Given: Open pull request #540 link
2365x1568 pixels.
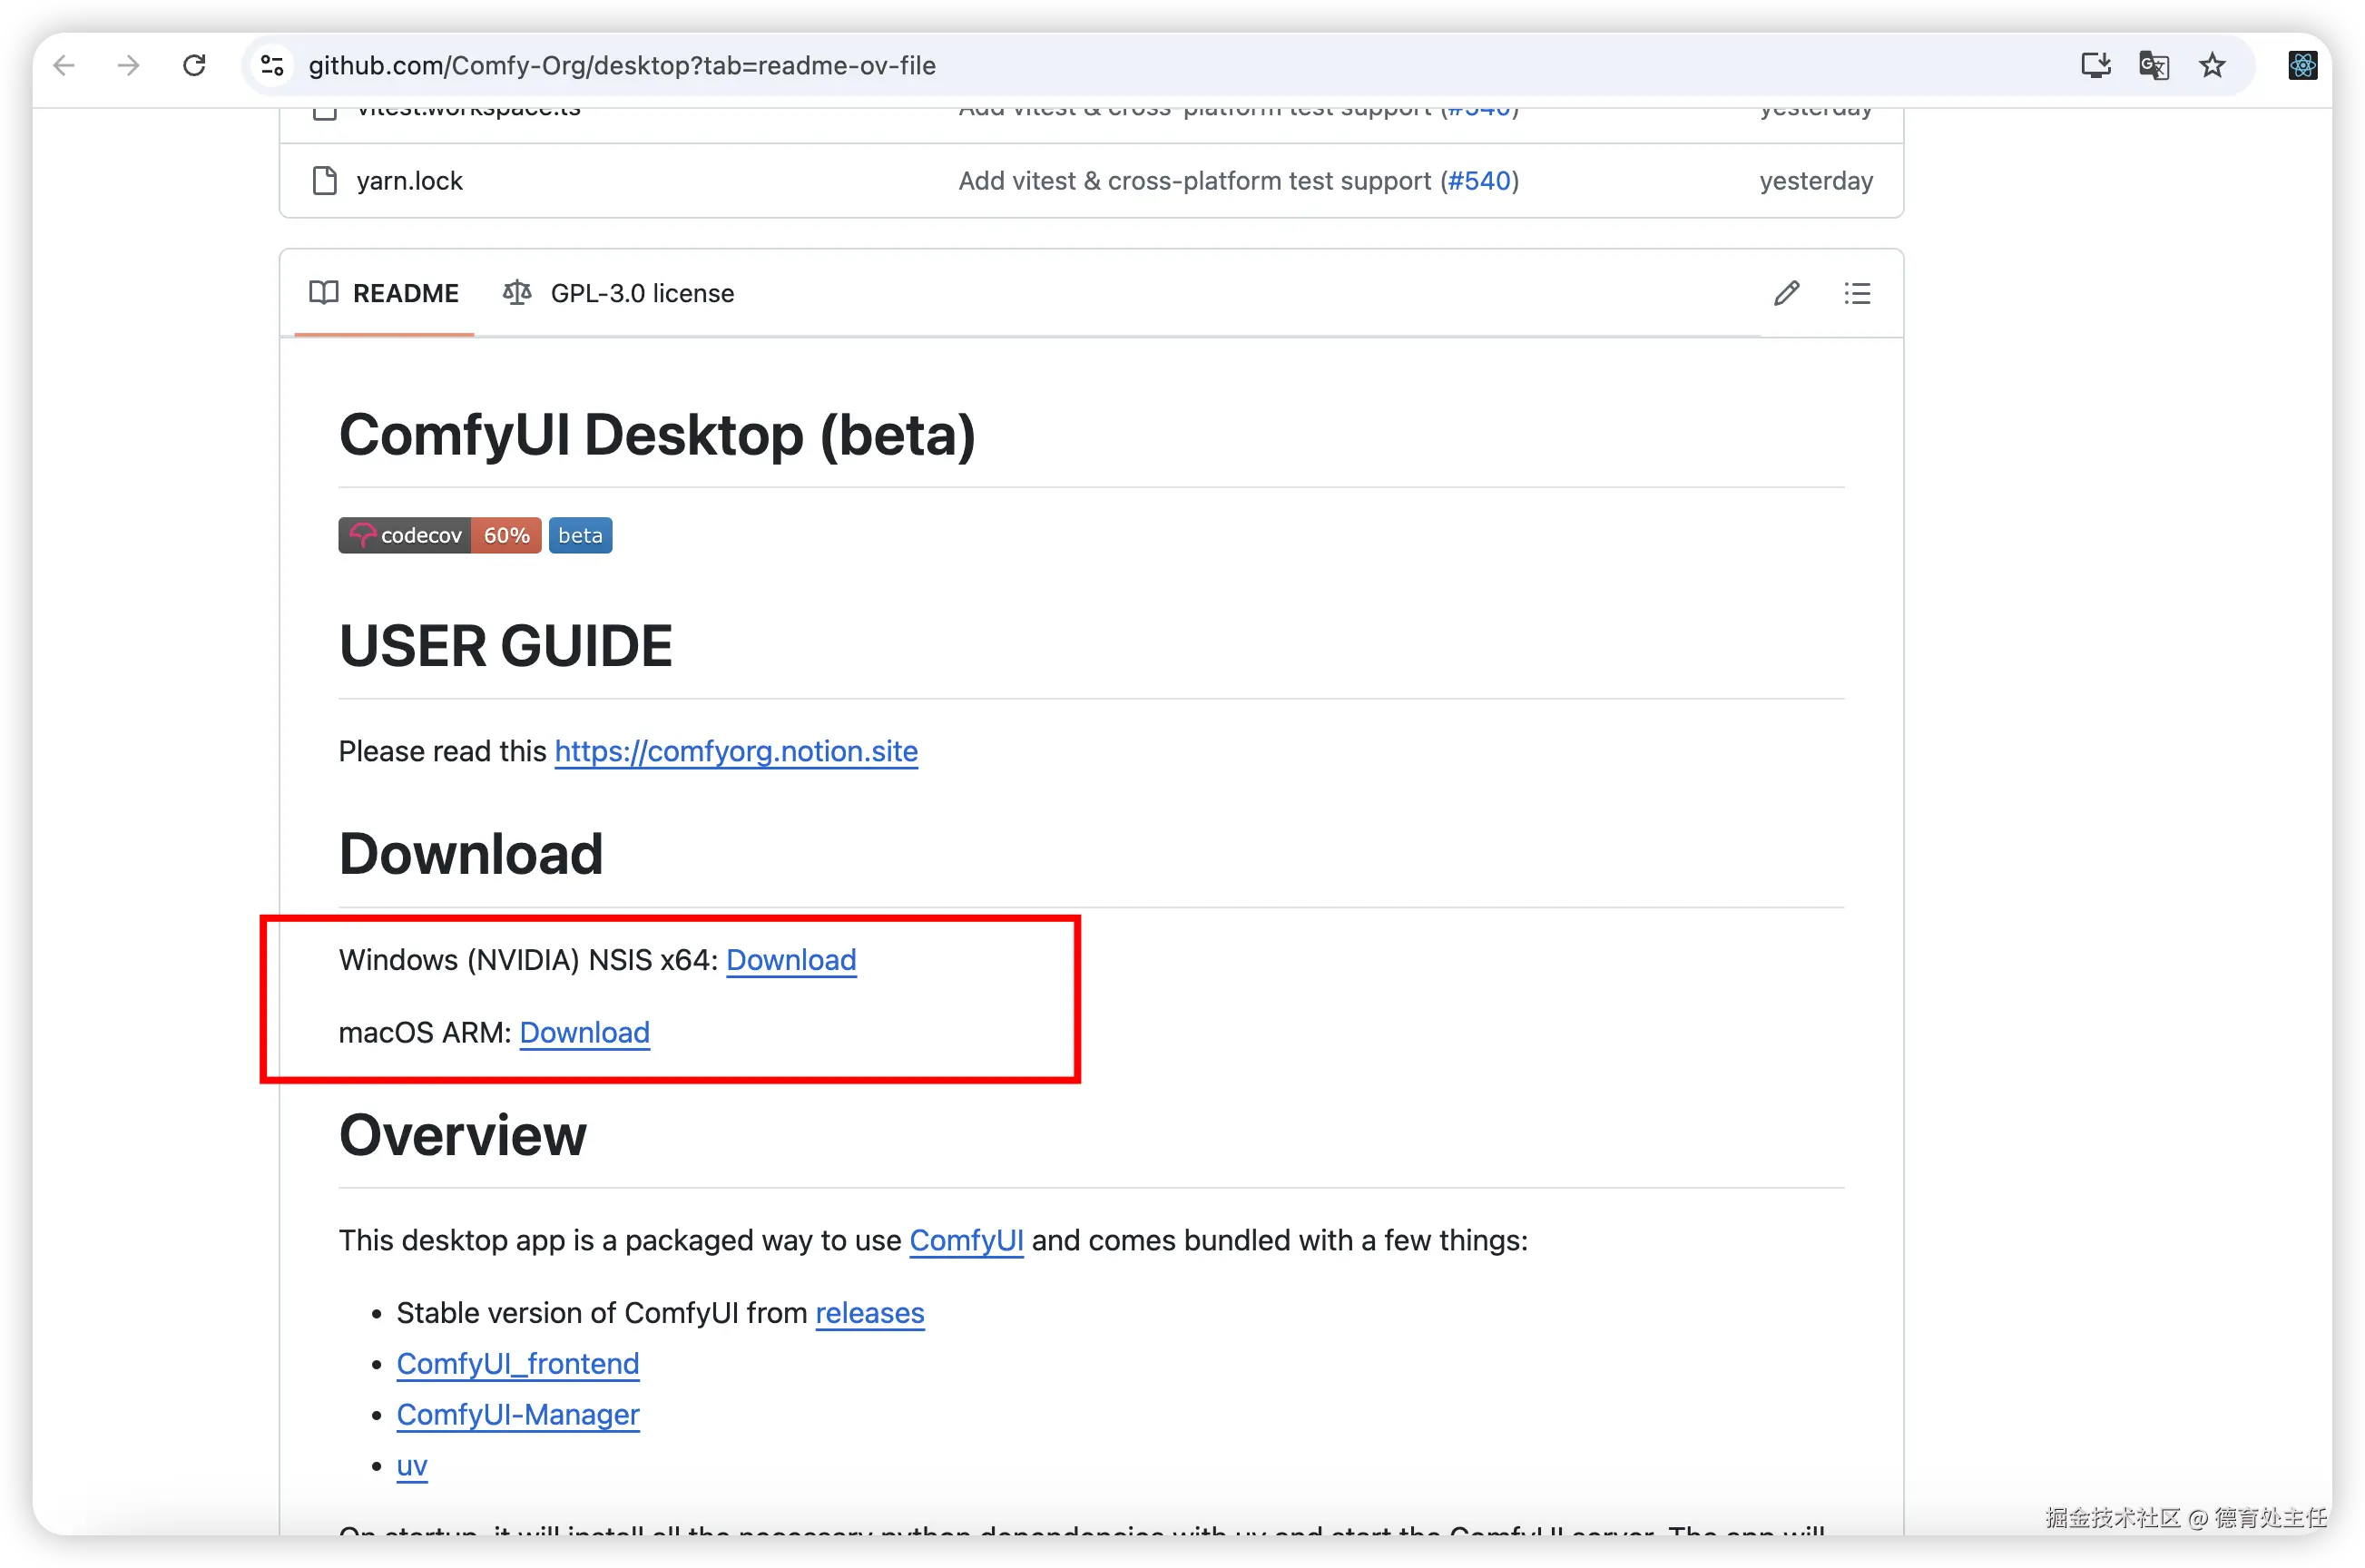Looking at the screenshot, I should (x=1479, y=181).
